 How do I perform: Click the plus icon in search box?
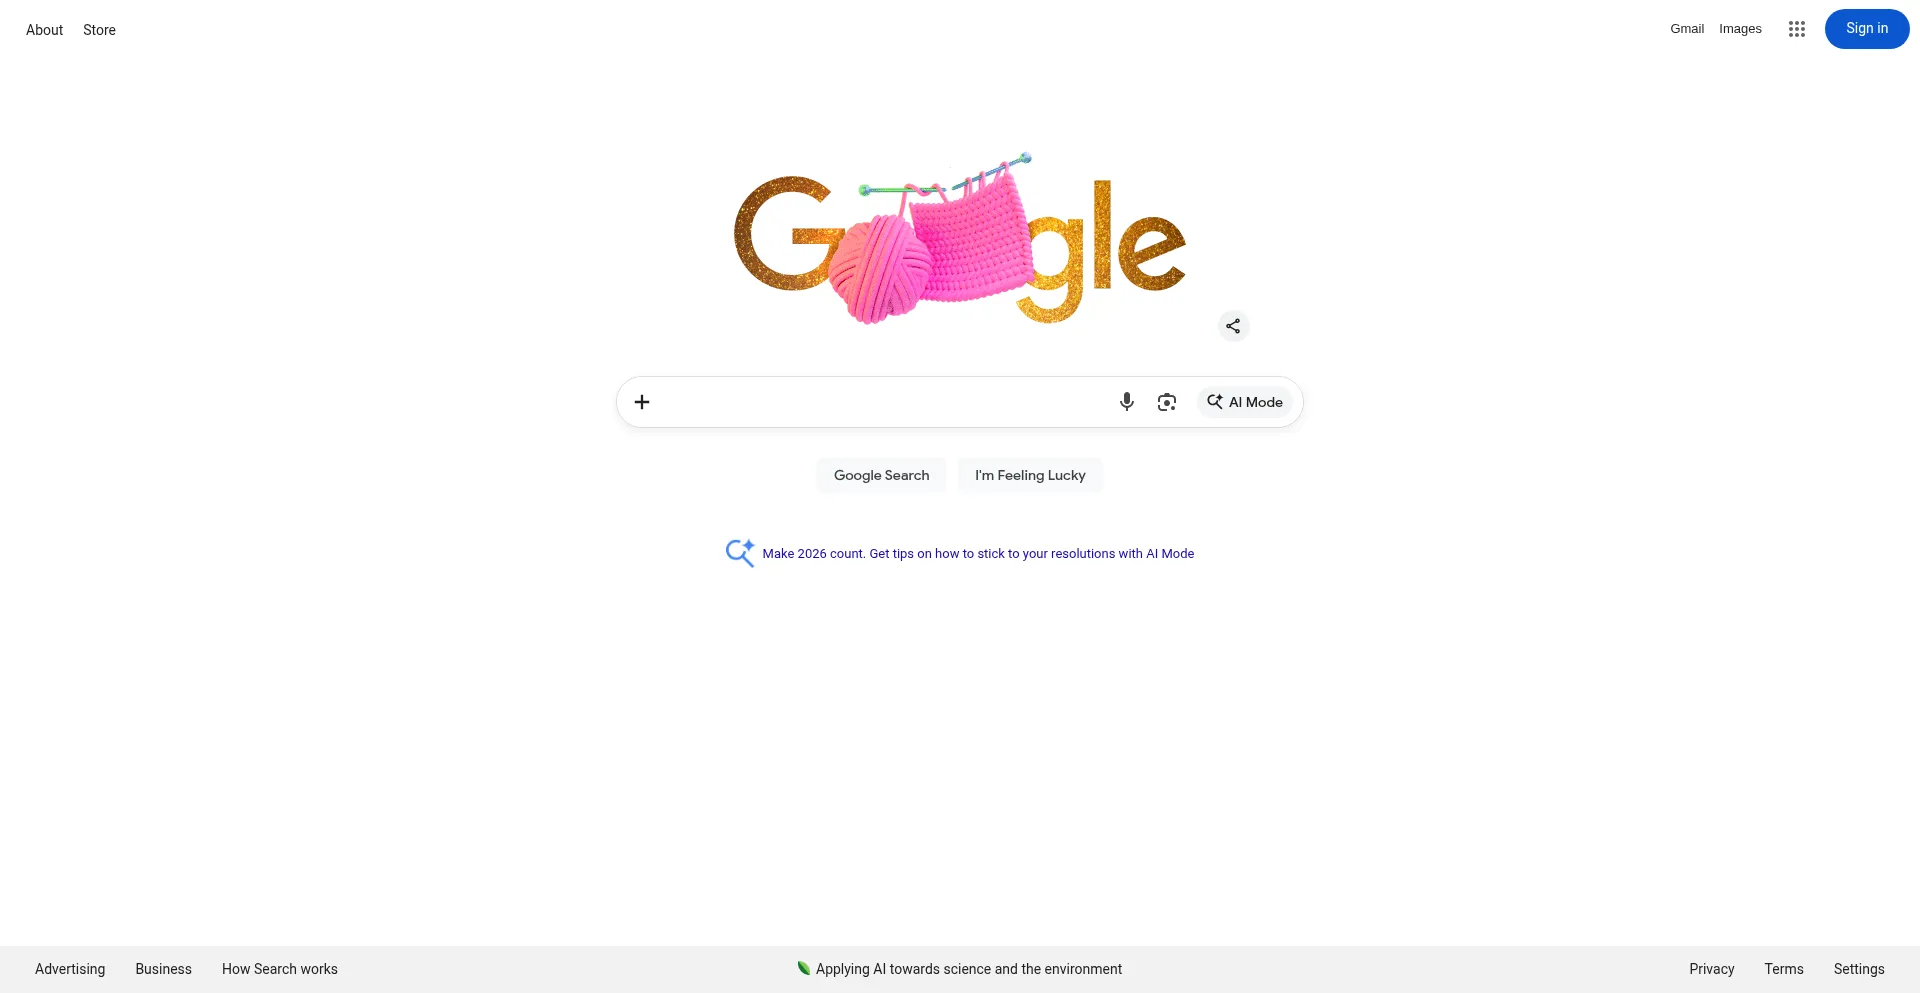coord(642,402)
